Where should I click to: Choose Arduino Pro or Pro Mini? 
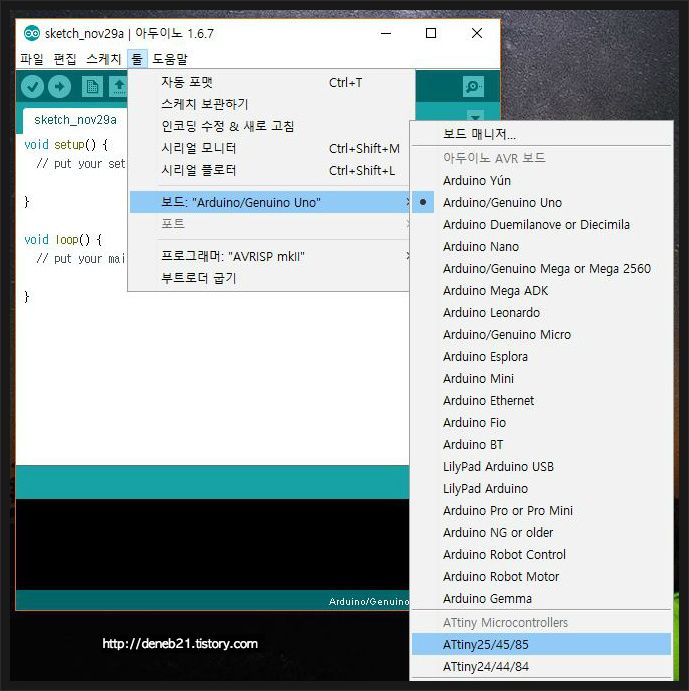pos(541,510)
